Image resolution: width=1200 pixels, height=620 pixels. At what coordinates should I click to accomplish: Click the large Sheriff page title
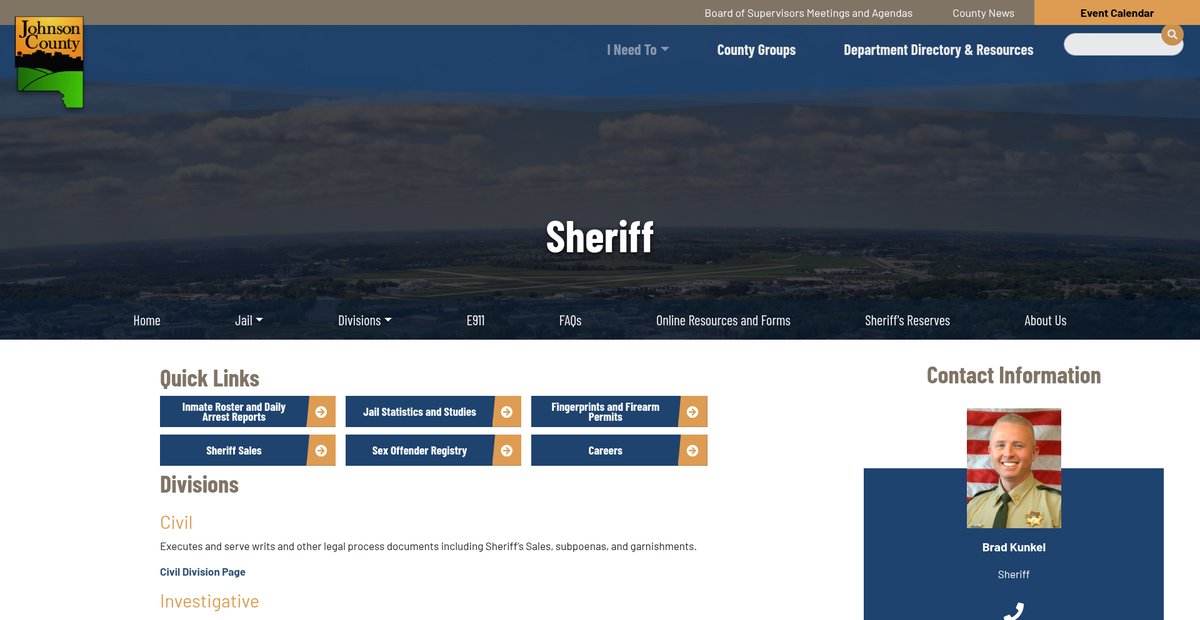tap(600, 237)
